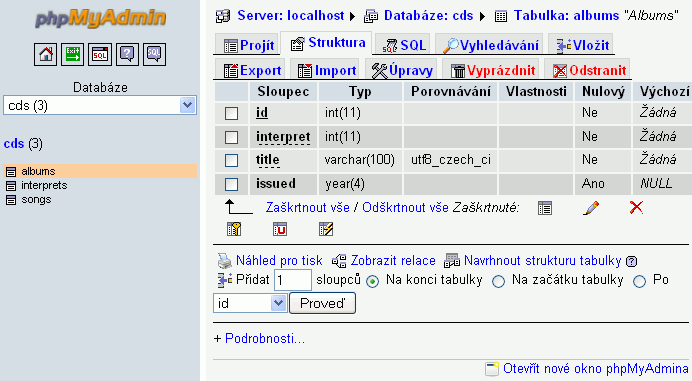Select Na začátku tabulky radio button
692x381 pixels.
(x=498, y=281)
